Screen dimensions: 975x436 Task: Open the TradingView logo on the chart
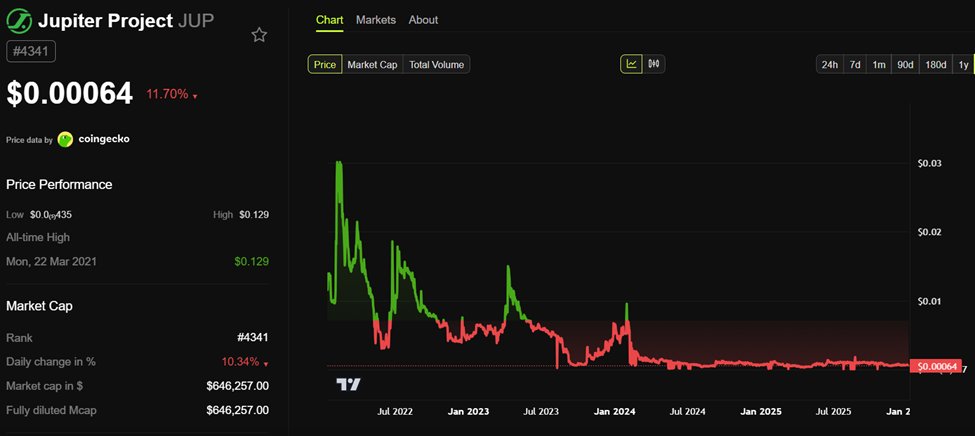[348, 384]
